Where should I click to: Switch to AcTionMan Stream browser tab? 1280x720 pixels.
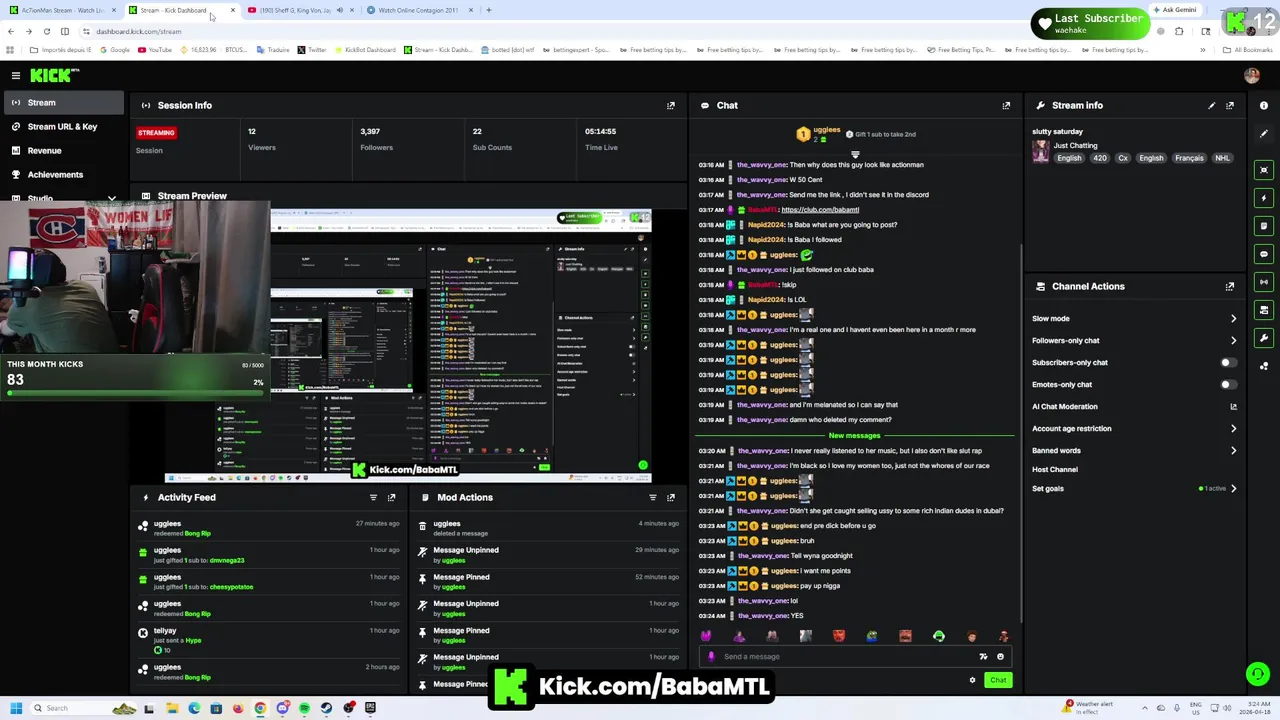62,10
